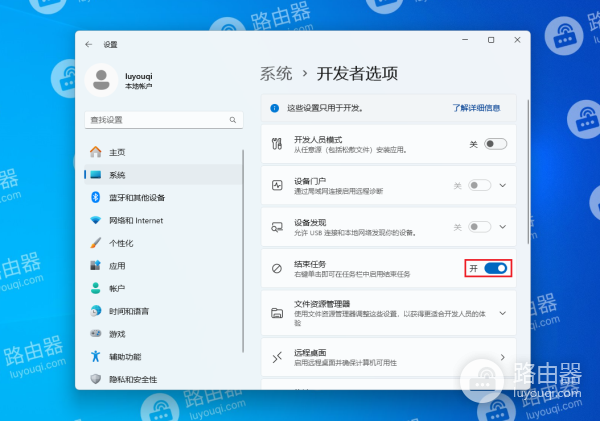
Task: Click the content area vertical scrollbar
Action: (x=528, y=171)
